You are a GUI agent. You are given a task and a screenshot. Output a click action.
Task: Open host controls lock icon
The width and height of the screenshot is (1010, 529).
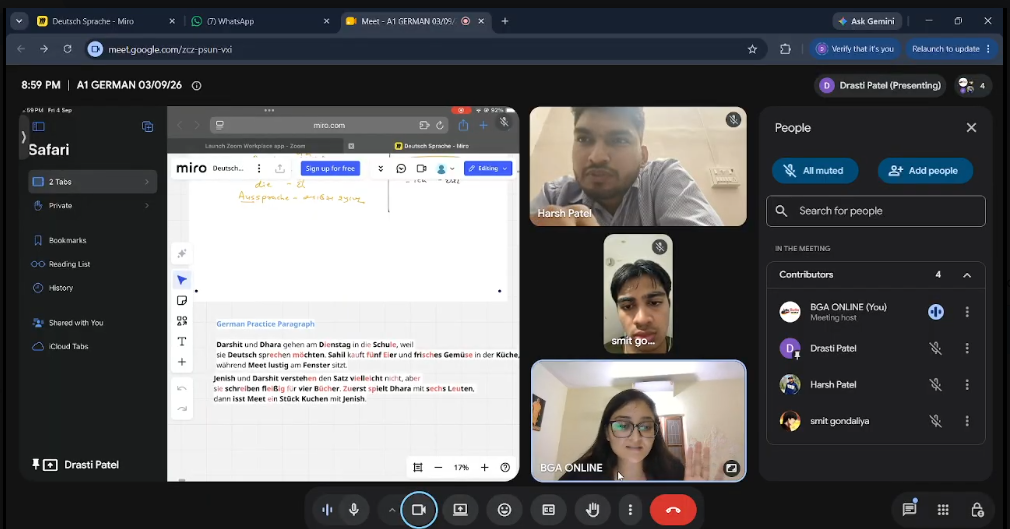(x=977, y=510)
